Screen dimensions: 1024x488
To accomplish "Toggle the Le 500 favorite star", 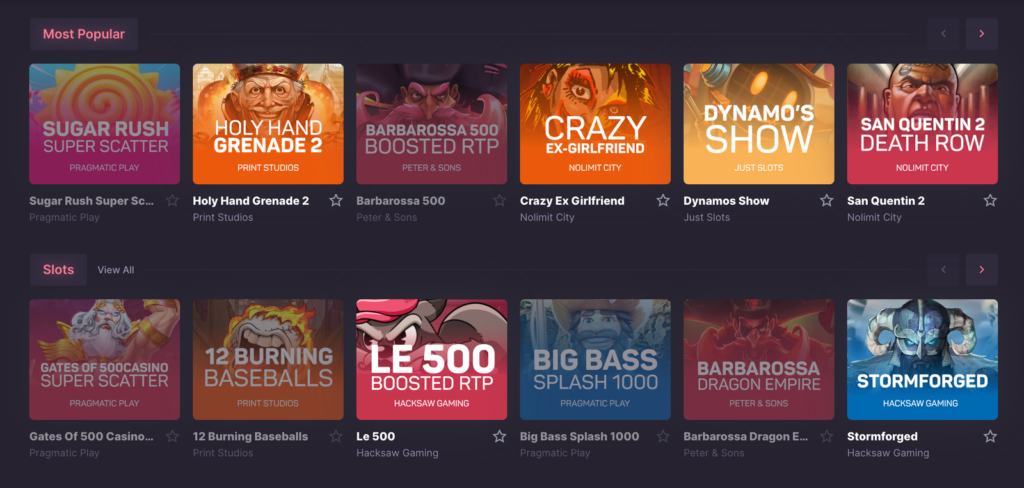I will [499, 437].
